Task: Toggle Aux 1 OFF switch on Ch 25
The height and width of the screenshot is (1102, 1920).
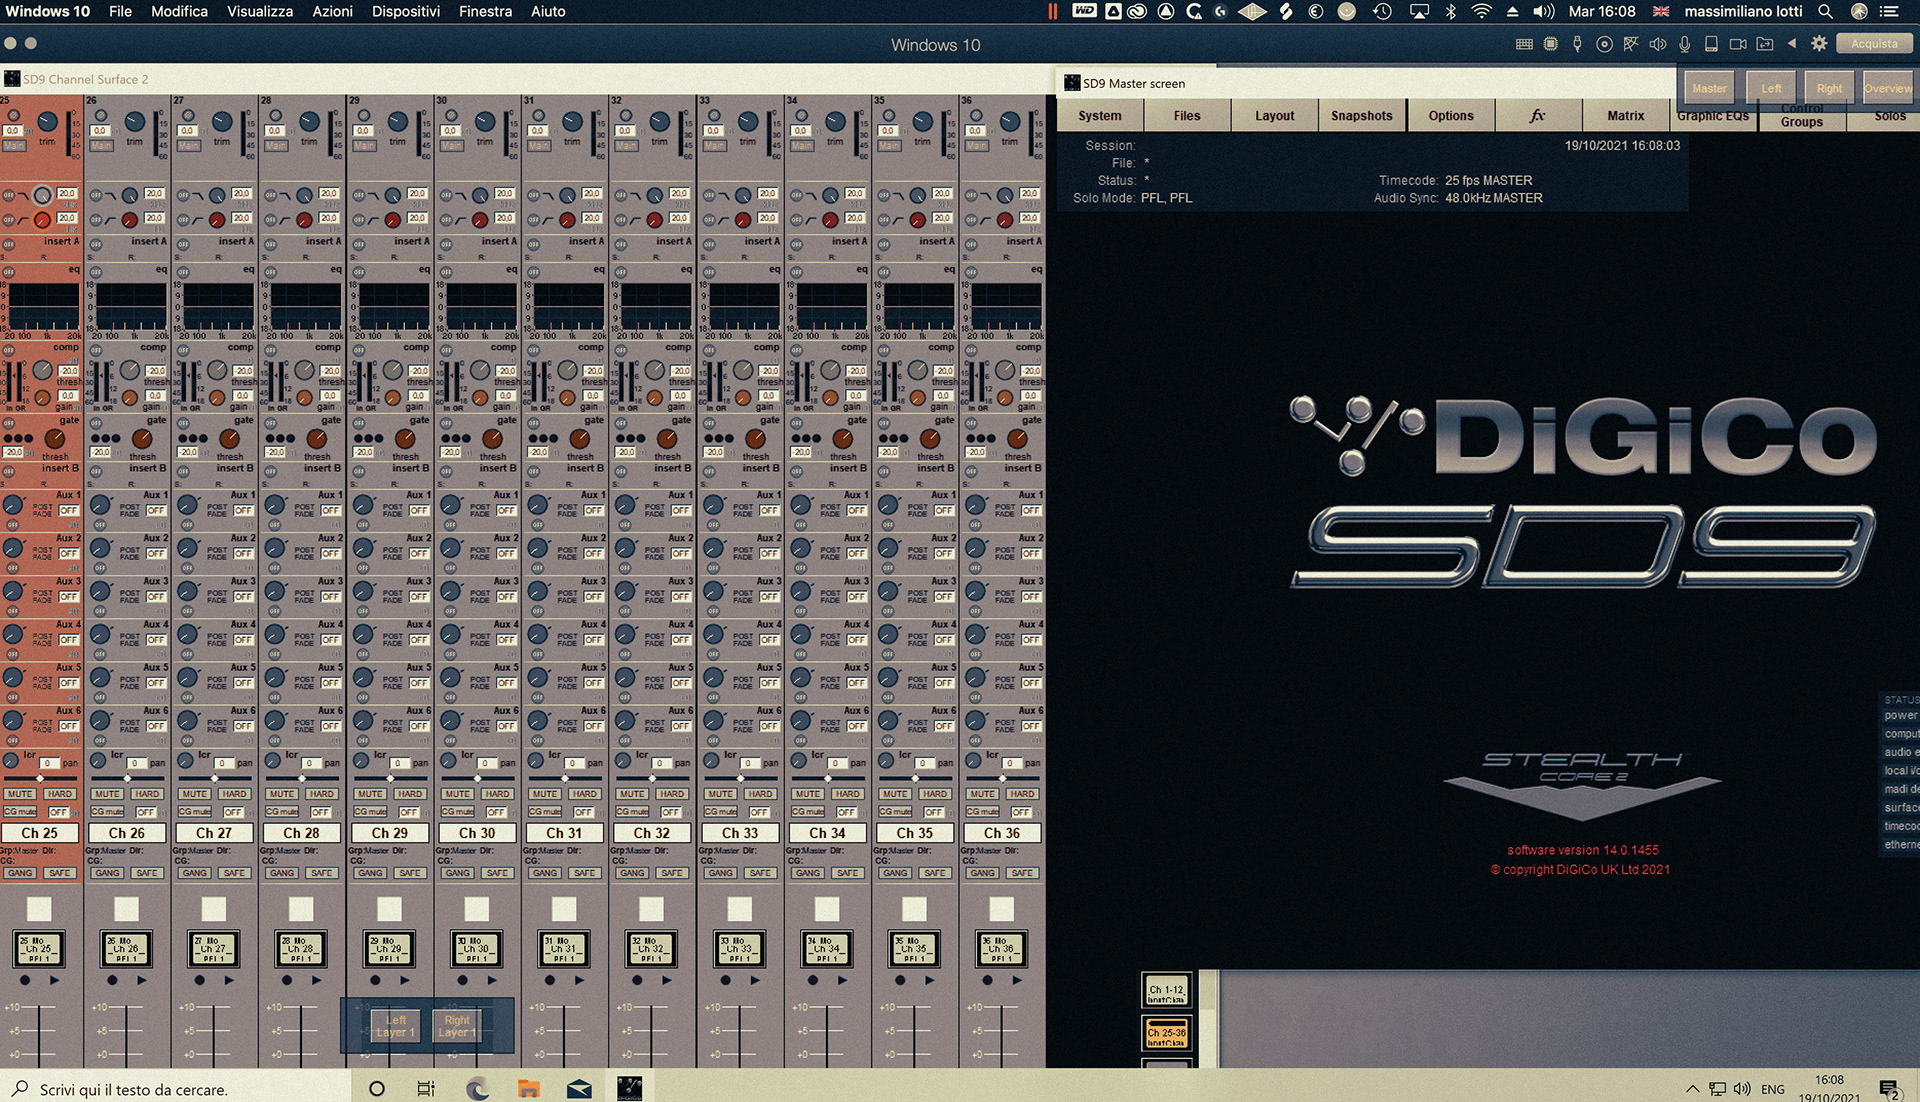Action: tap(68, 511)
